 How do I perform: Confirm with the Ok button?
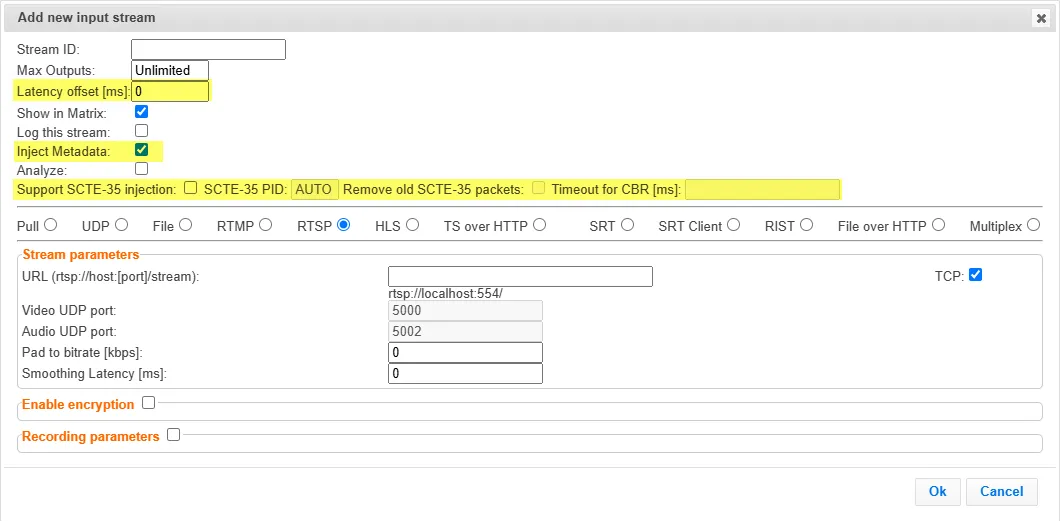coord(938,491)
